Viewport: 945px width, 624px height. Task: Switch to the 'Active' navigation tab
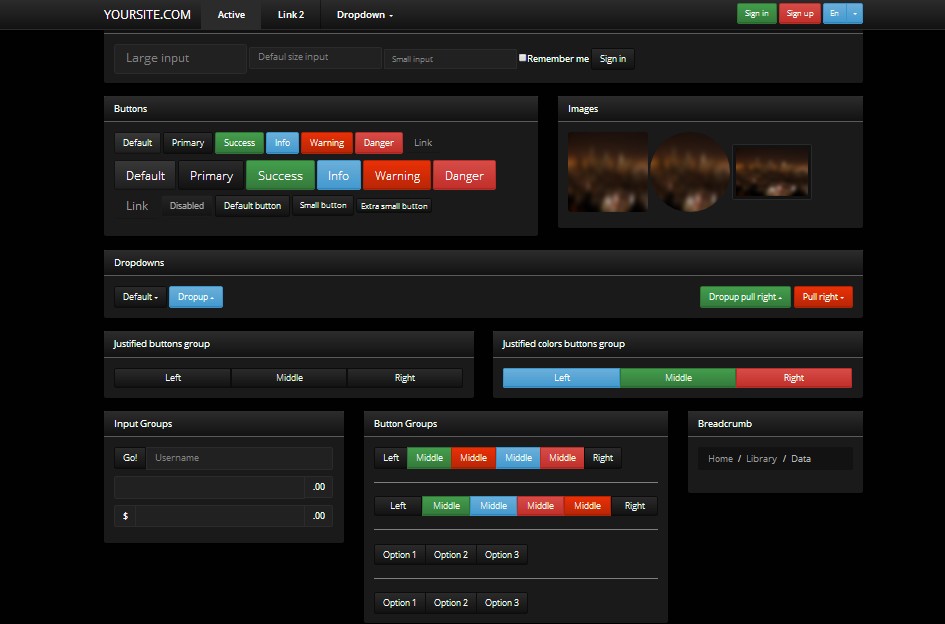[231, 14]
